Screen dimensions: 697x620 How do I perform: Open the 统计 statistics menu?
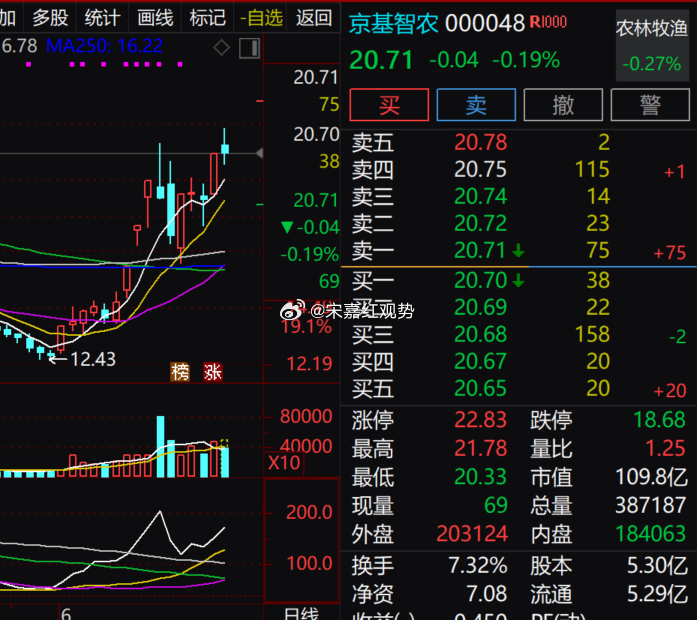tap(102, 18)
